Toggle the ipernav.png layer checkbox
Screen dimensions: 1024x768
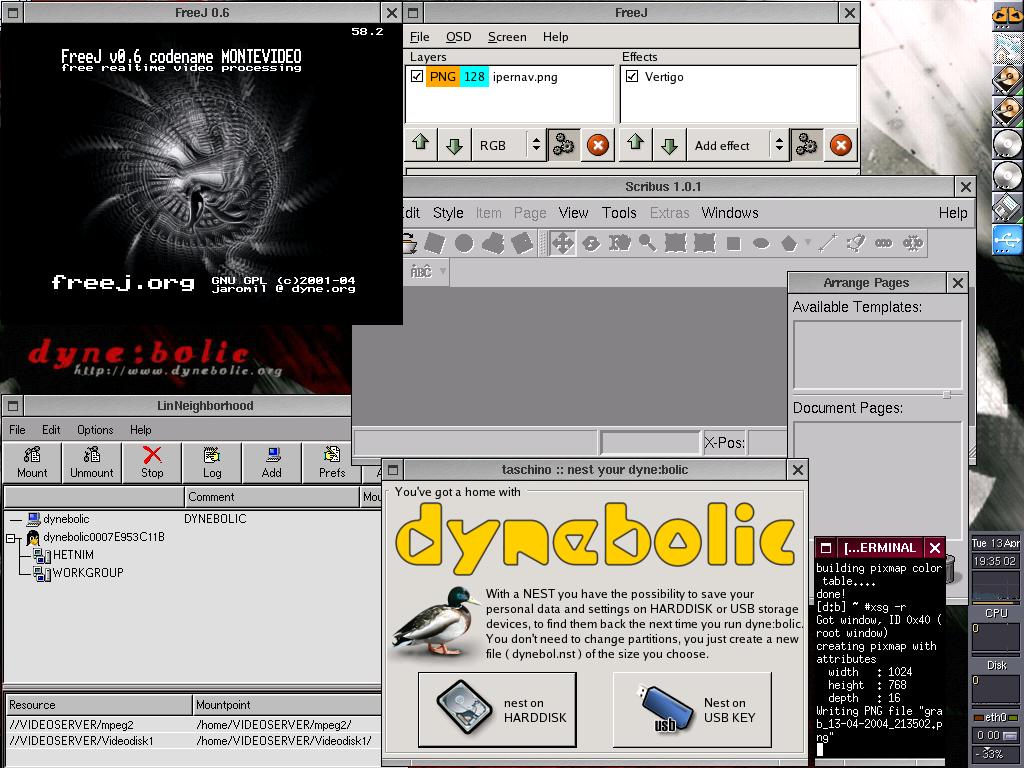pyautogui.click(x=417, y=77)
